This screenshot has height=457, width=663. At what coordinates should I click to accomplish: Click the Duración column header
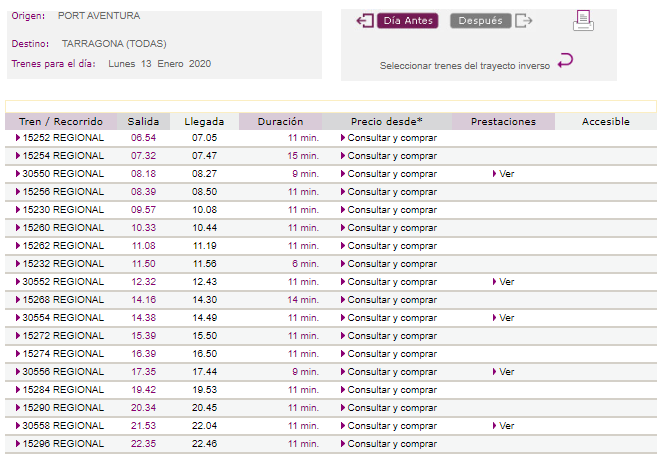click(280, 122)
